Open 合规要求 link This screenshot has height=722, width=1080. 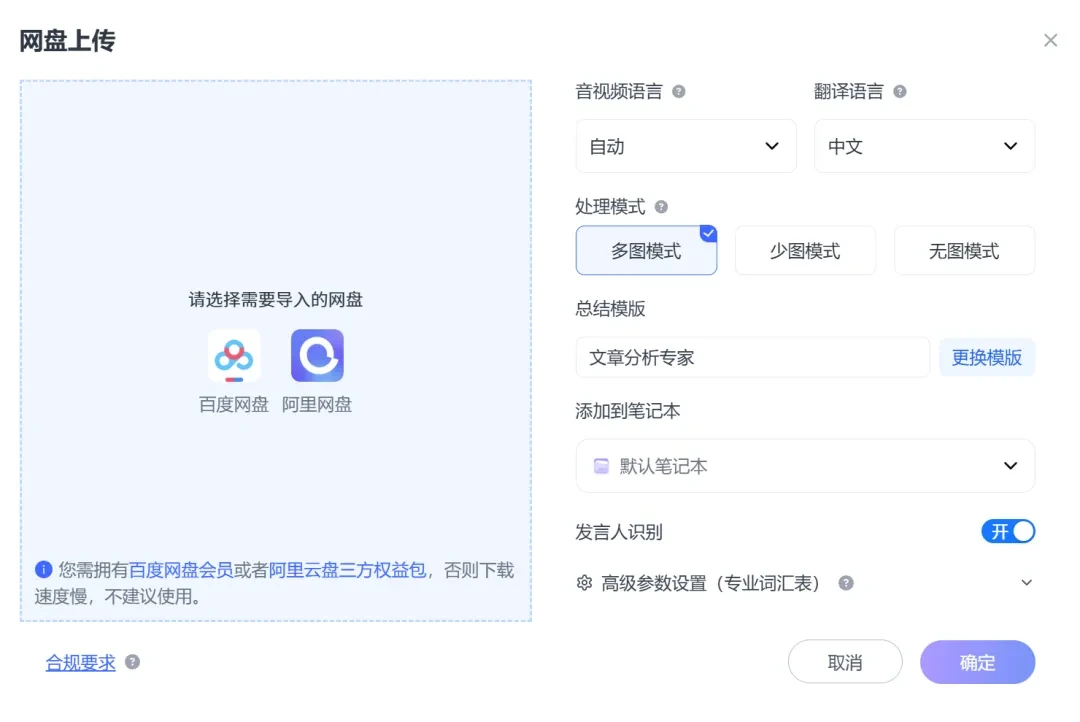click(x=81, y=663)
